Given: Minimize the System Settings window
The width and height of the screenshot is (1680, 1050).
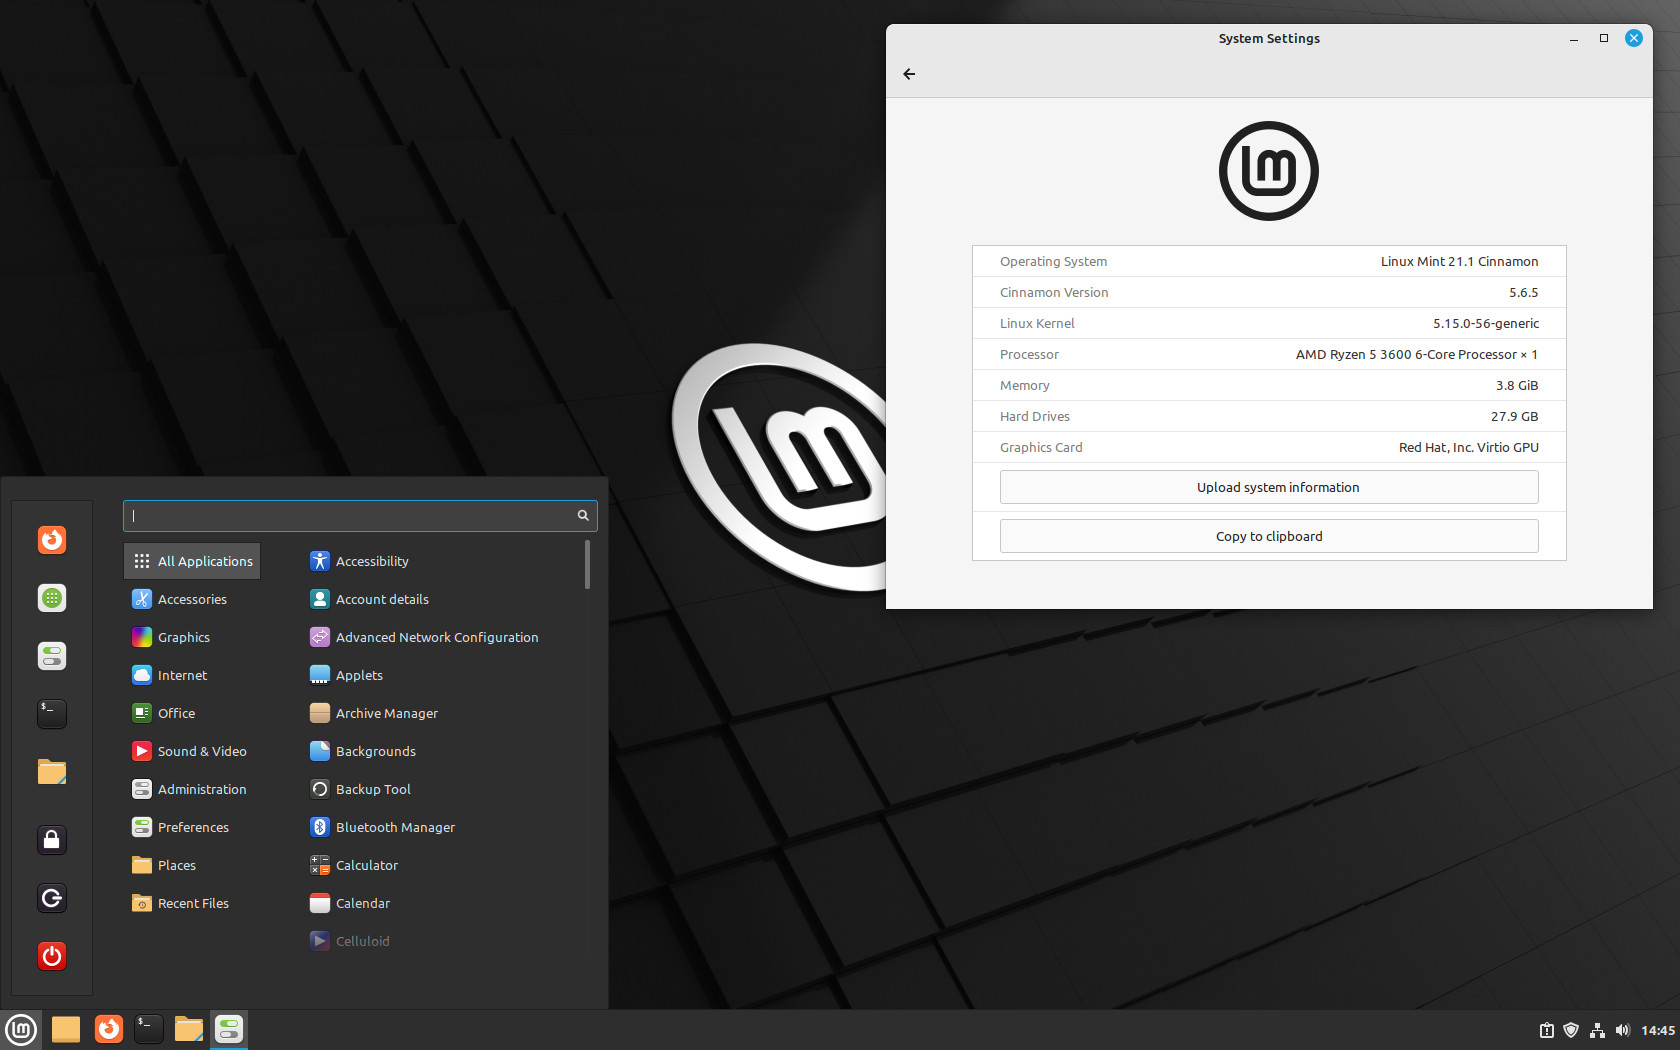Looking at the screenshot, I should click(x=1574, y=38).
